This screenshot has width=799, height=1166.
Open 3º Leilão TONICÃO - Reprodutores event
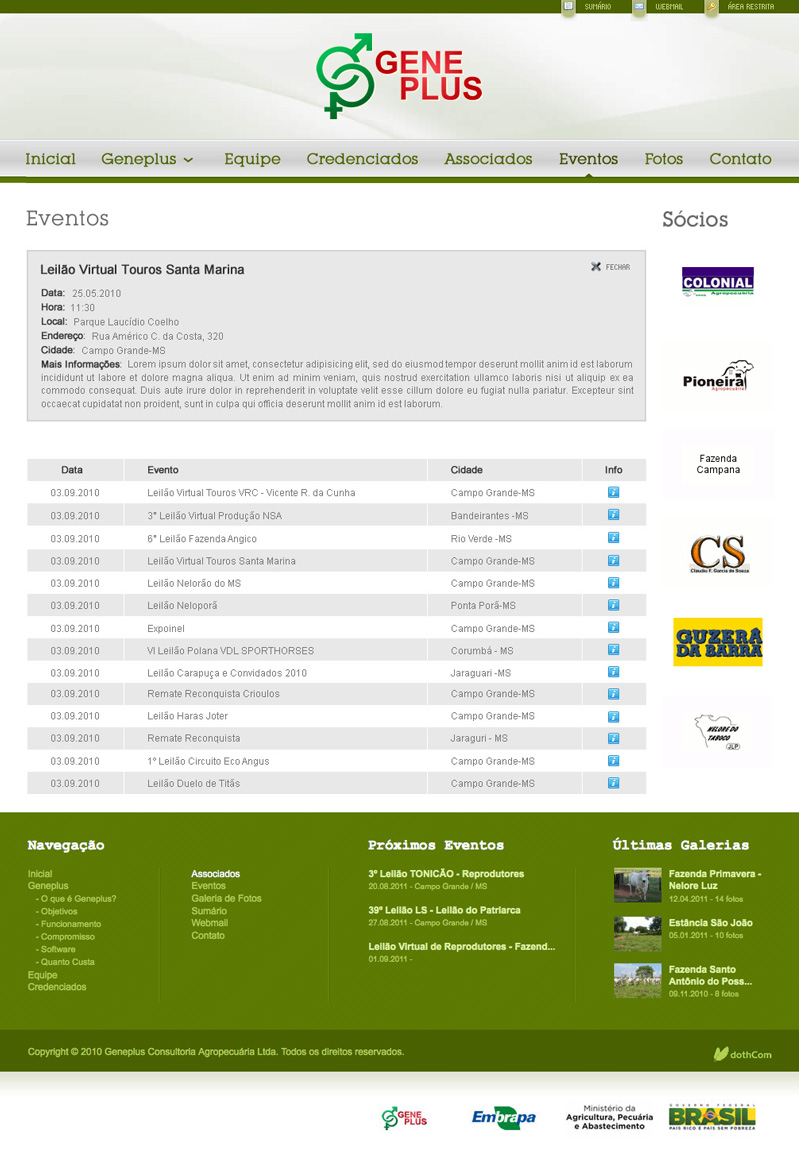[446, 874]
